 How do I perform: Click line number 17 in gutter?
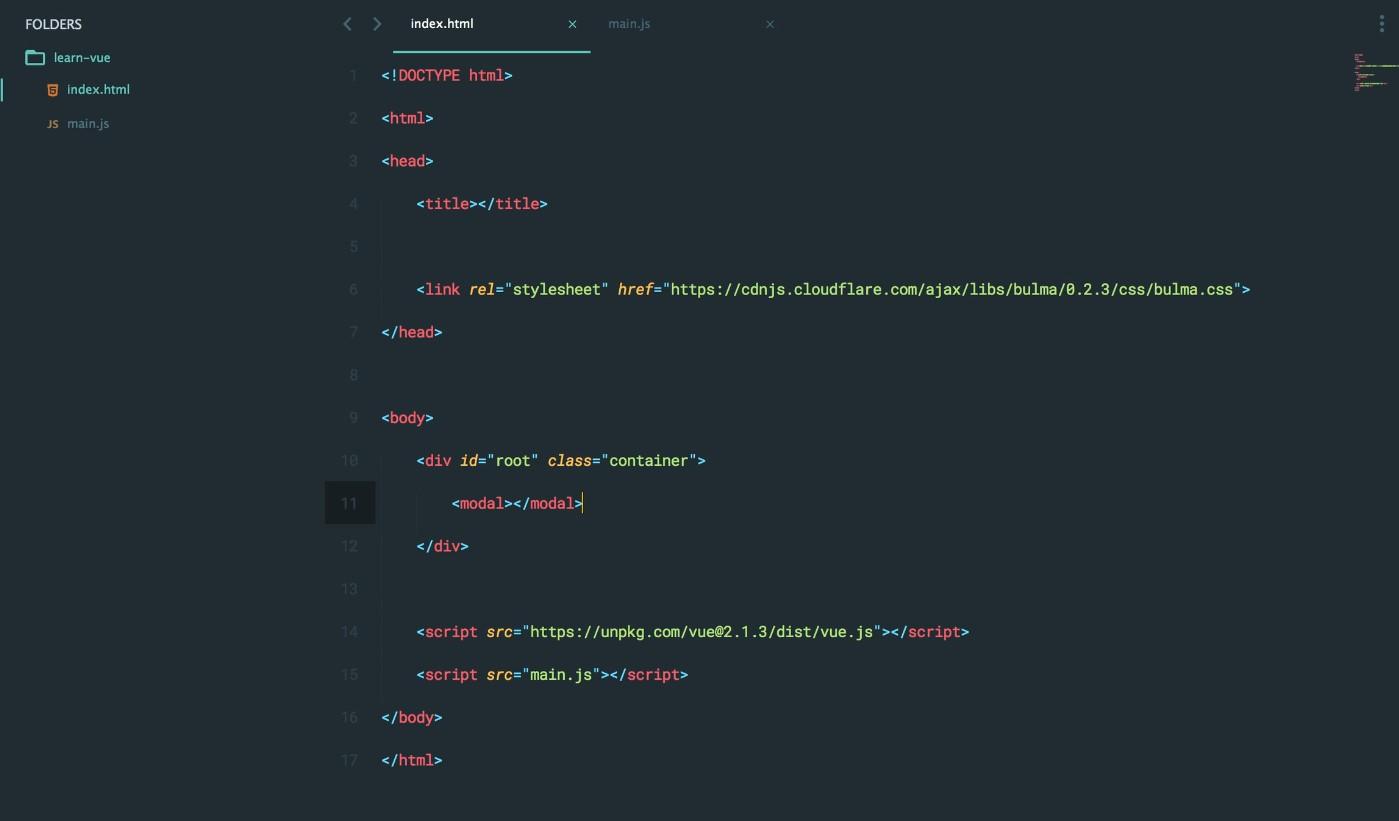pos(349,760)
